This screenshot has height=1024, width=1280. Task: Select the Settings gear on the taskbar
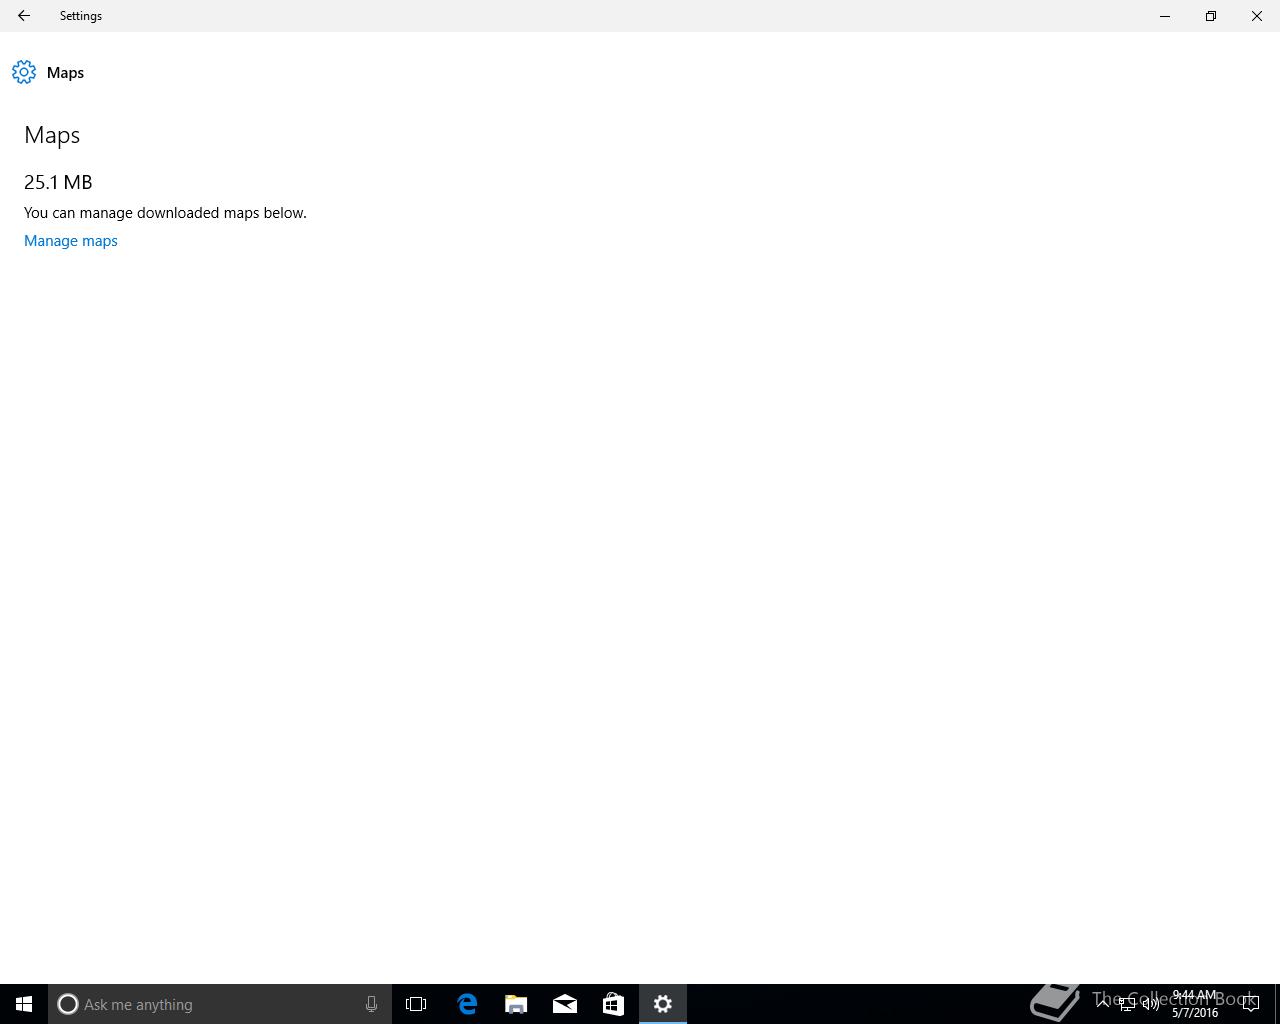point(663,1004)
